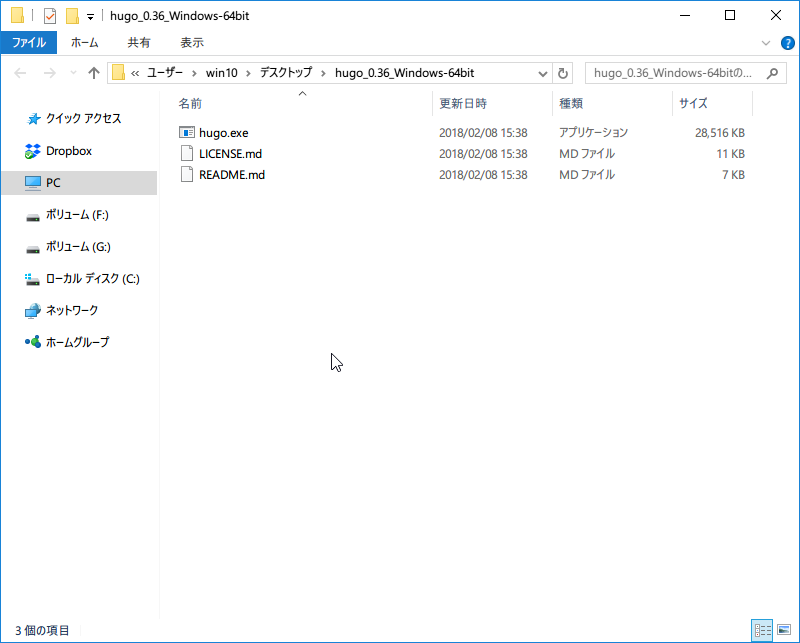Expand the hidden breadcrumb path chevrons
This screenshot has width=800, height=643.
coord(135,73)
